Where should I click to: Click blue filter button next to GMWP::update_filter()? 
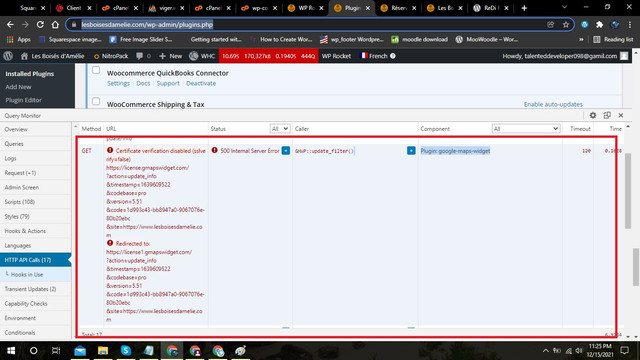411,151
